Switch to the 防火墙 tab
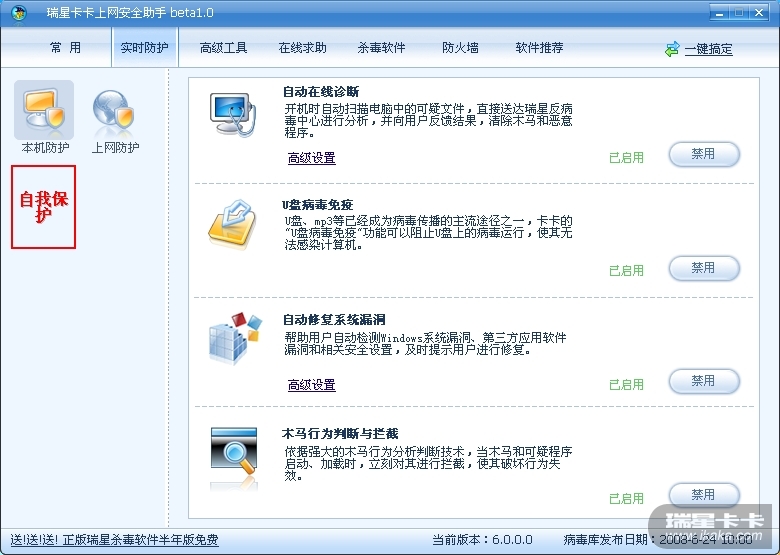 [x=460, y=48]
